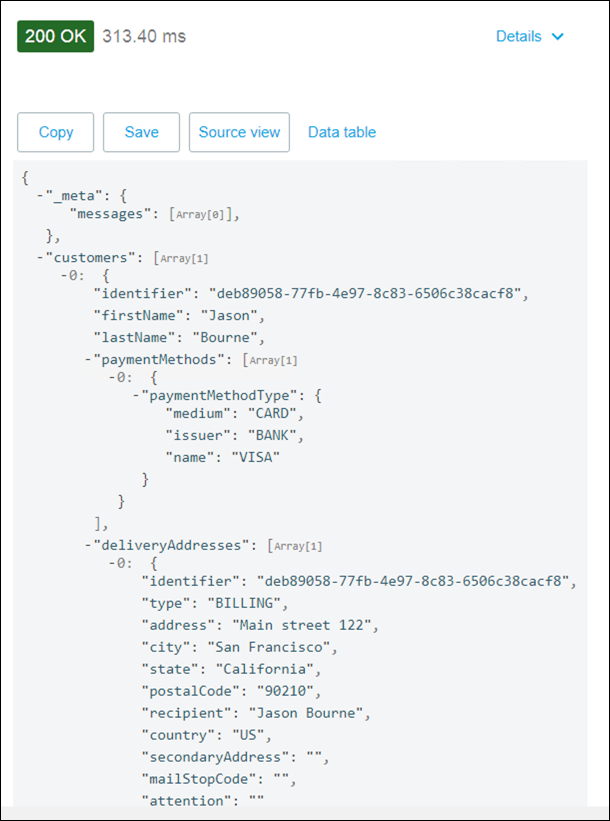Collapse the "paymentMethods" array
Image resolution: width=610 pixels, height=821 pixels.
click(87, 360)
